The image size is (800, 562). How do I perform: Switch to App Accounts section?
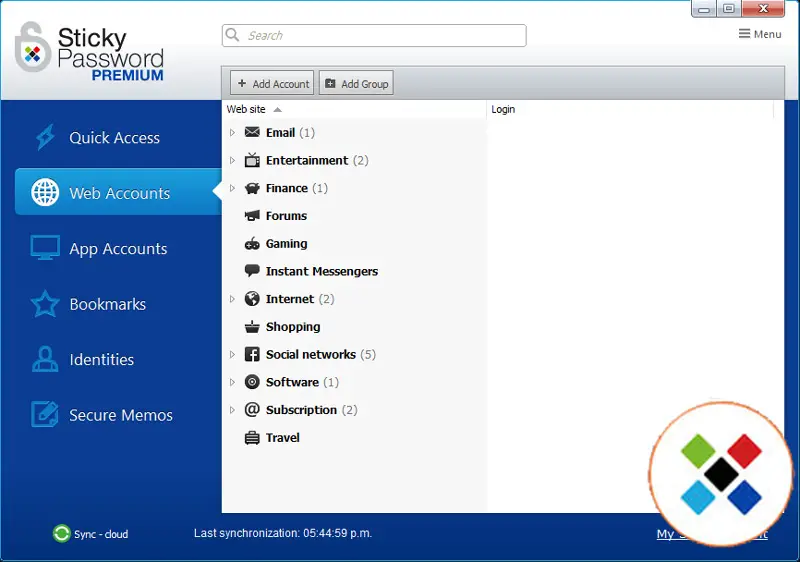point(118,249)
